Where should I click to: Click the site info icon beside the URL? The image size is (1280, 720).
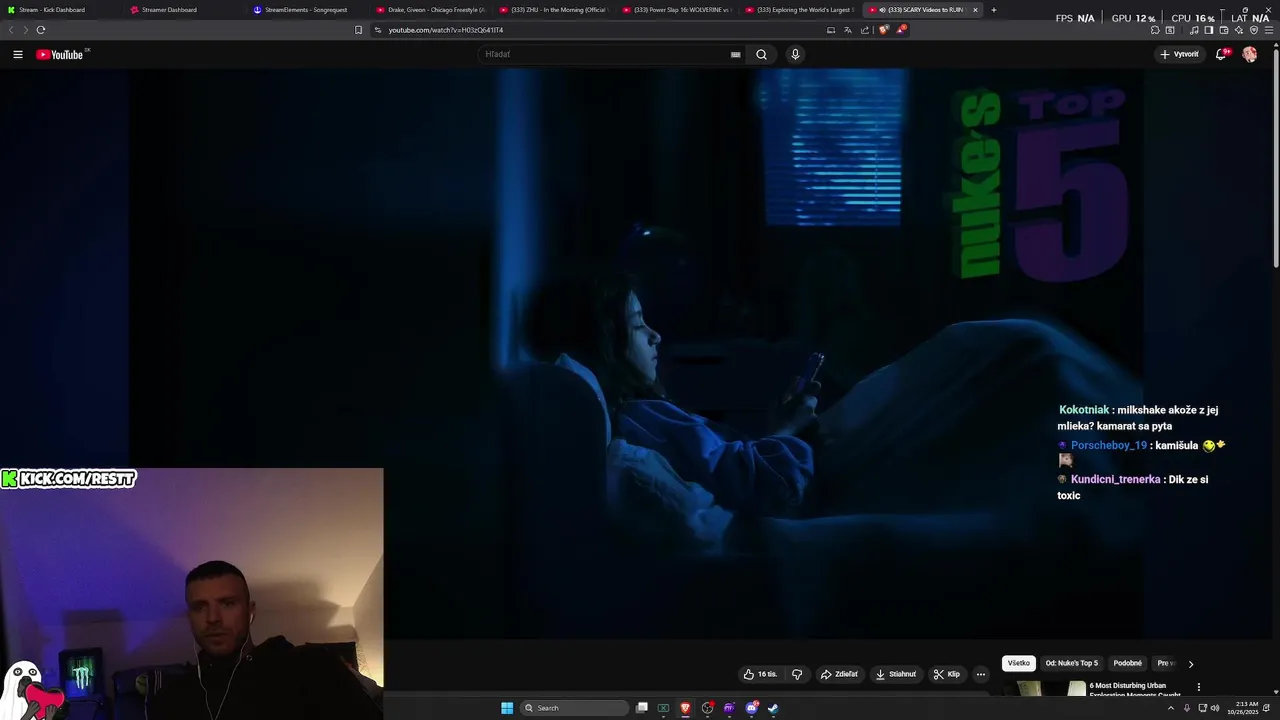(x=378, y=30)
